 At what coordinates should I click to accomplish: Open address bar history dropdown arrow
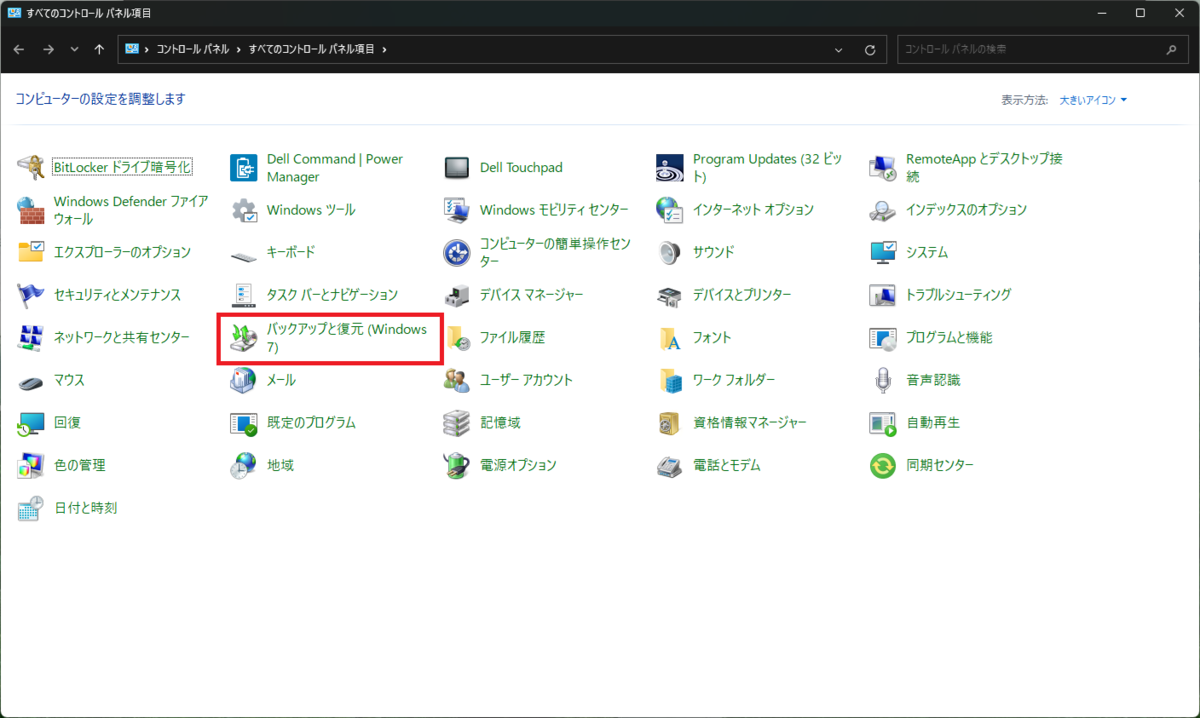(x=839, y=49)
